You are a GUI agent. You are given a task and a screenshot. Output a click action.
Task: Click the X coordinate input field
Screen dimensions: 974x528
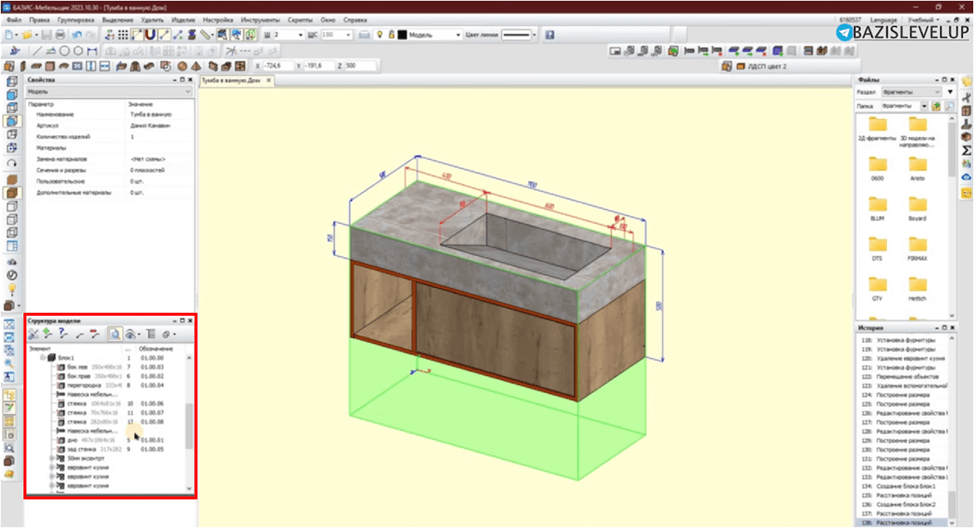coord(276,65)
